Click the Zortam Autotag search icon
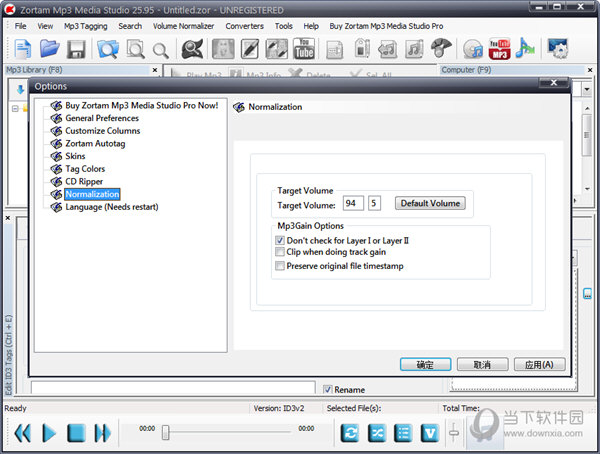600x454 pixels. coord(192,49)
